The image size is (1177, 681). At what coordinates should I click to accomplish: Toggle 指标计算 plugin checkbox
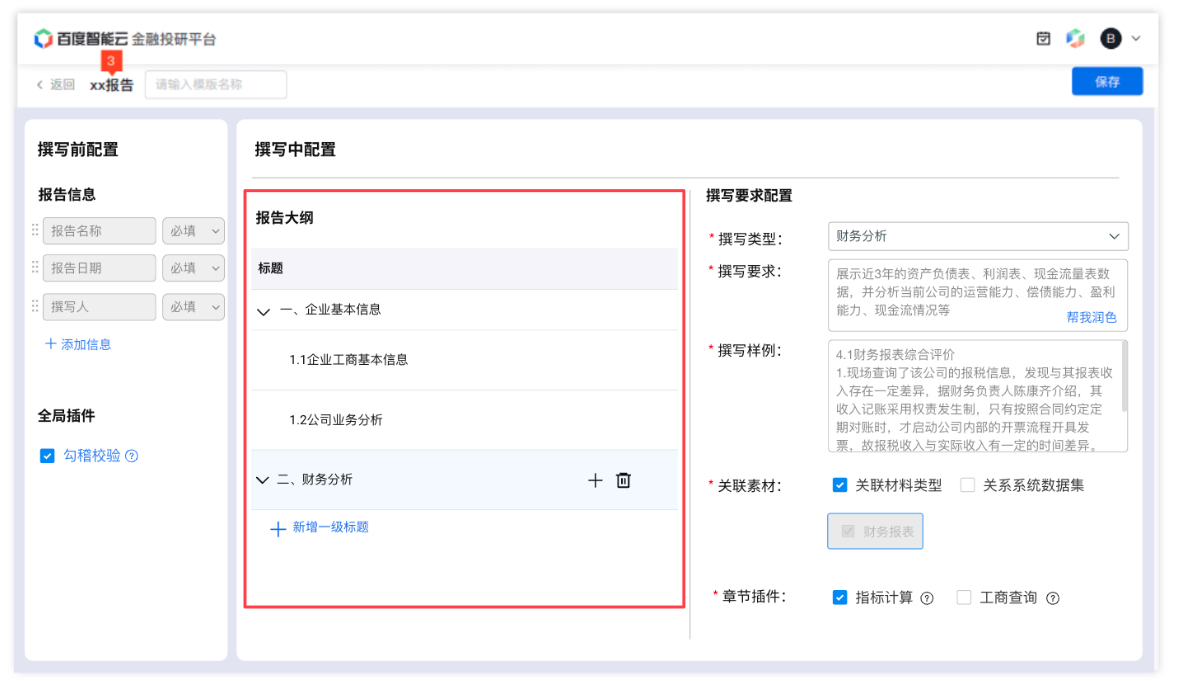tap(840, 598)
